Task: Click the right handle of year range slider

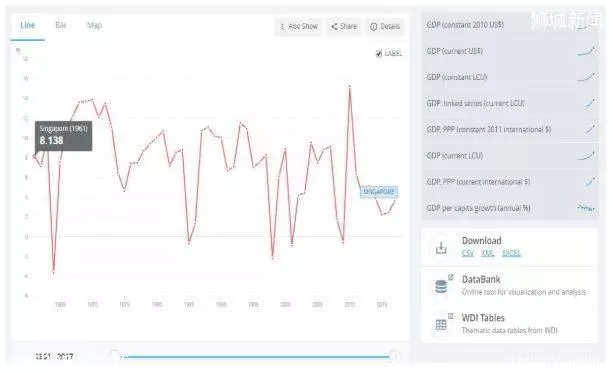Action: 395,357
